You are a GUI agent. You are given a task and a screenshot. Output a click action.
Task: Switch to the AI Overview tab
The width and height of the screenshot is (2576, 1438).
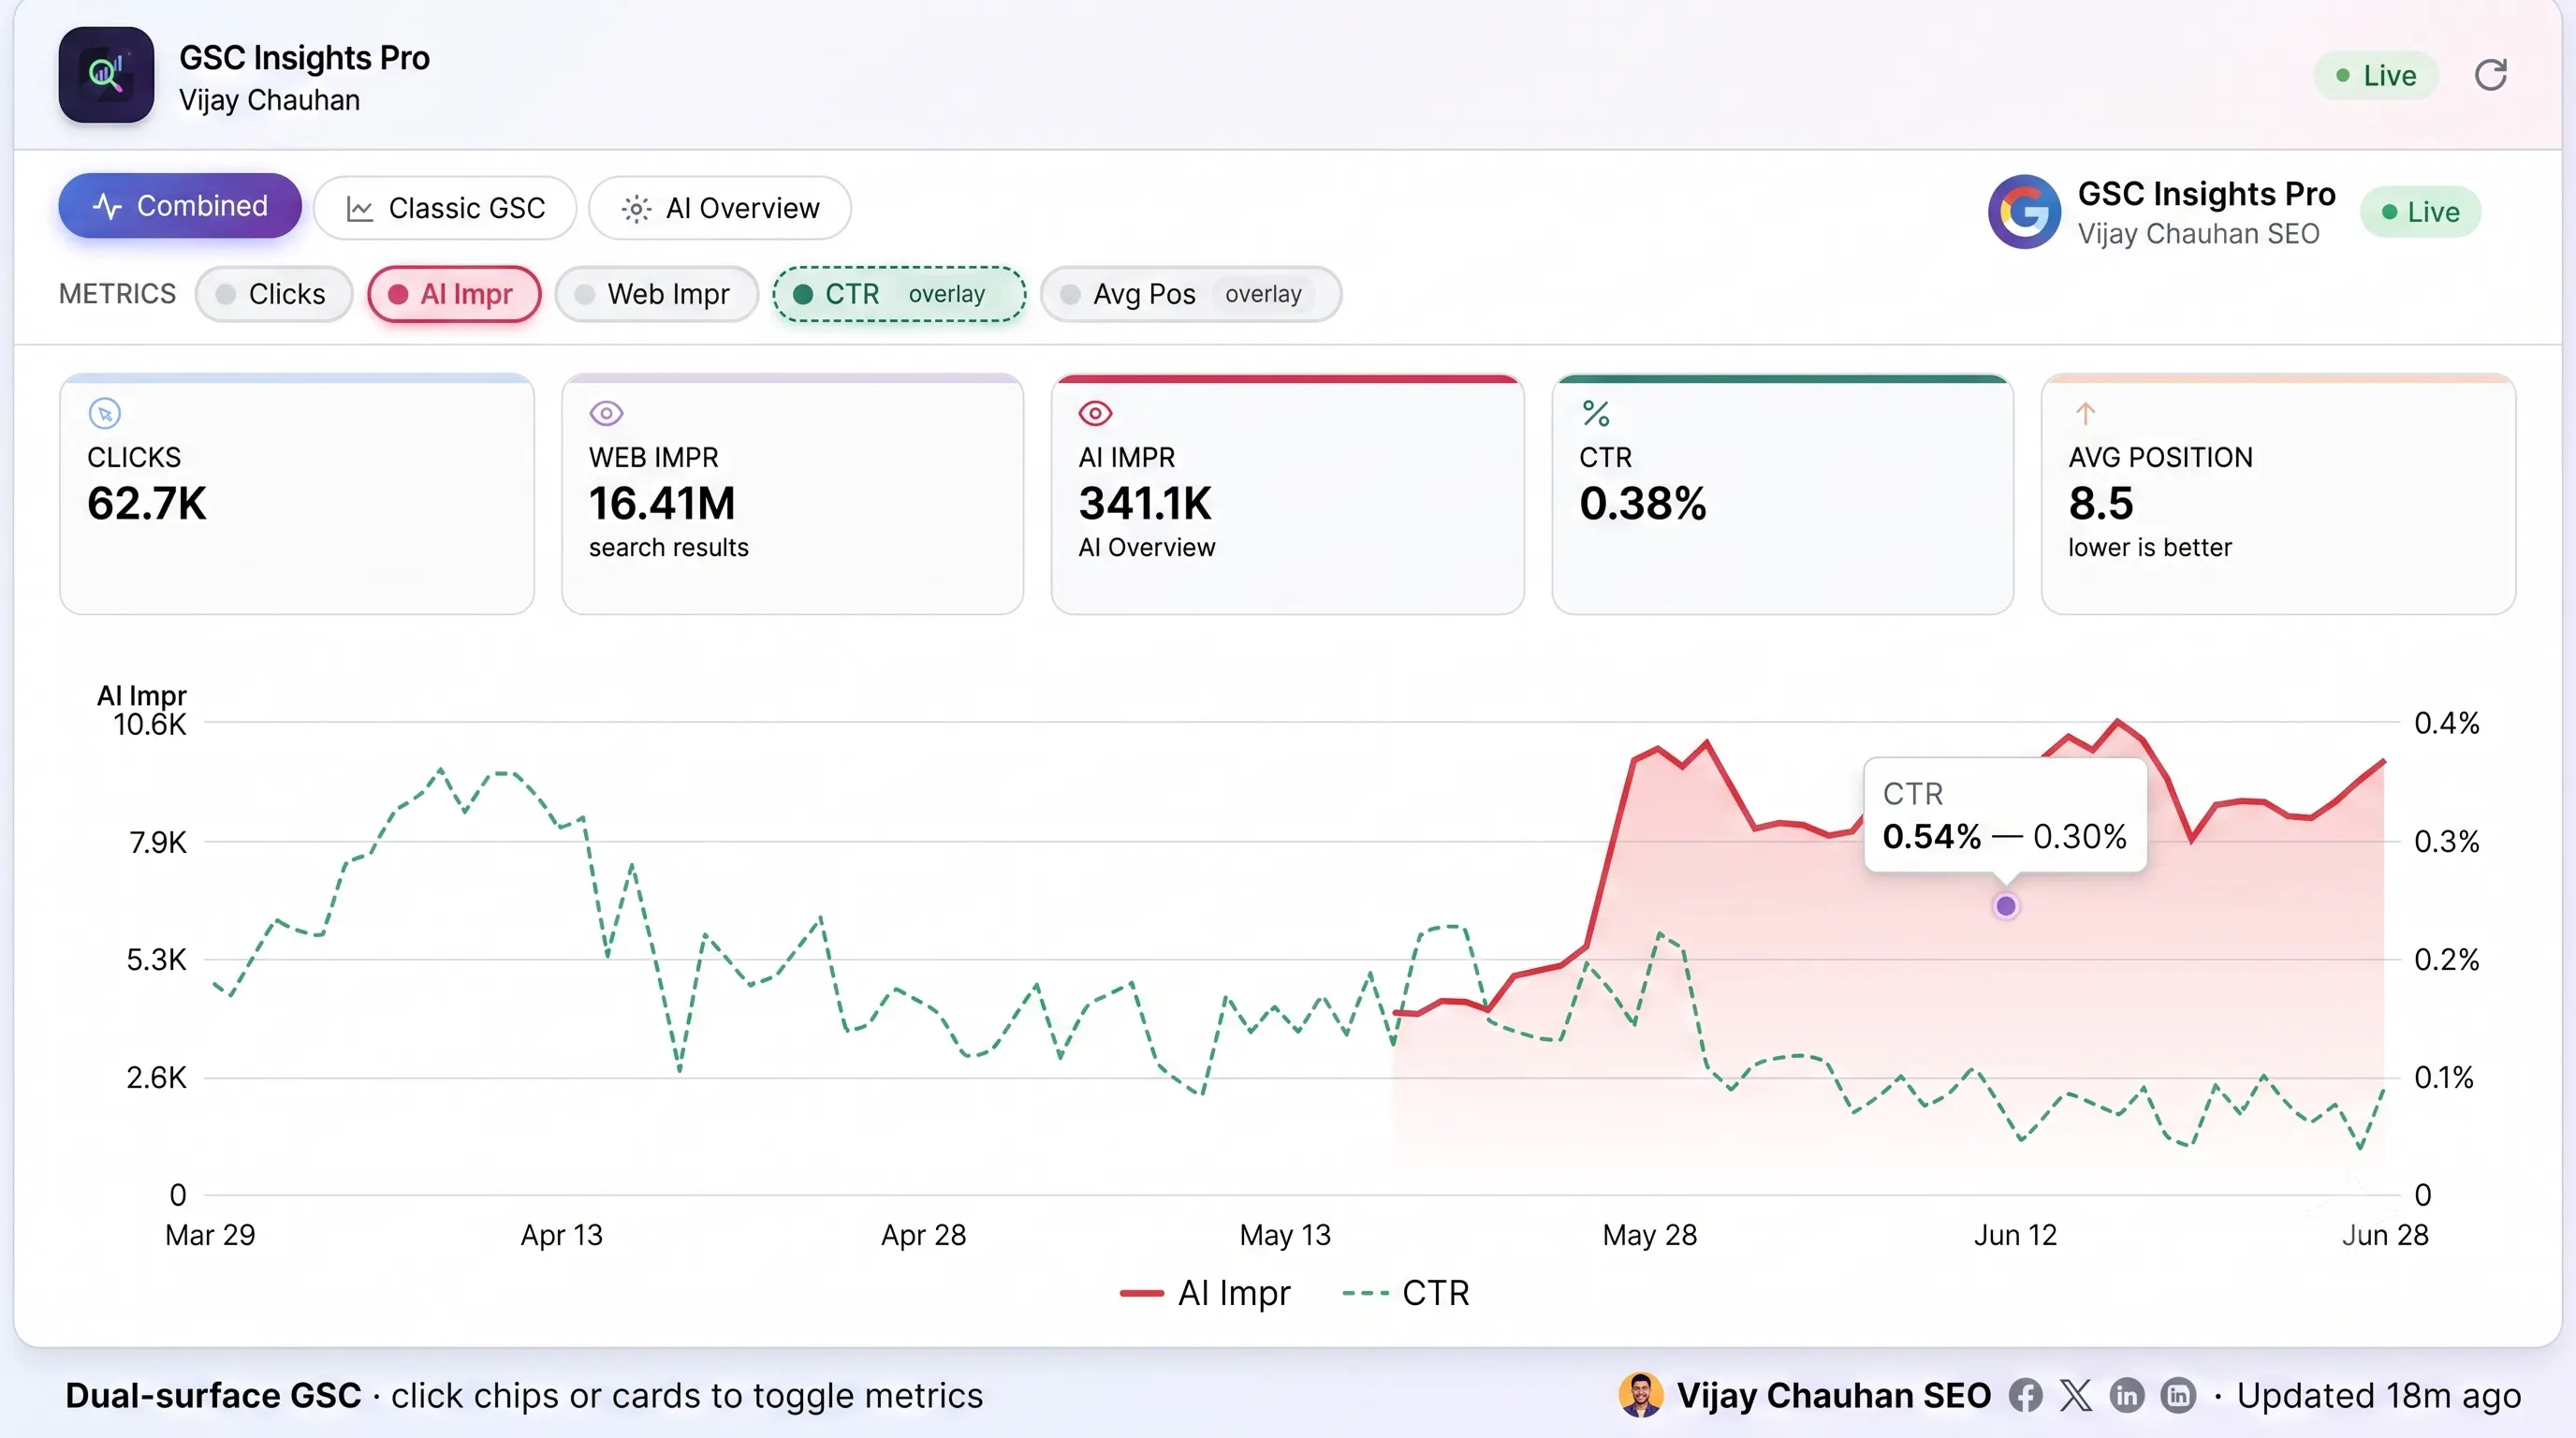(720, 208)
